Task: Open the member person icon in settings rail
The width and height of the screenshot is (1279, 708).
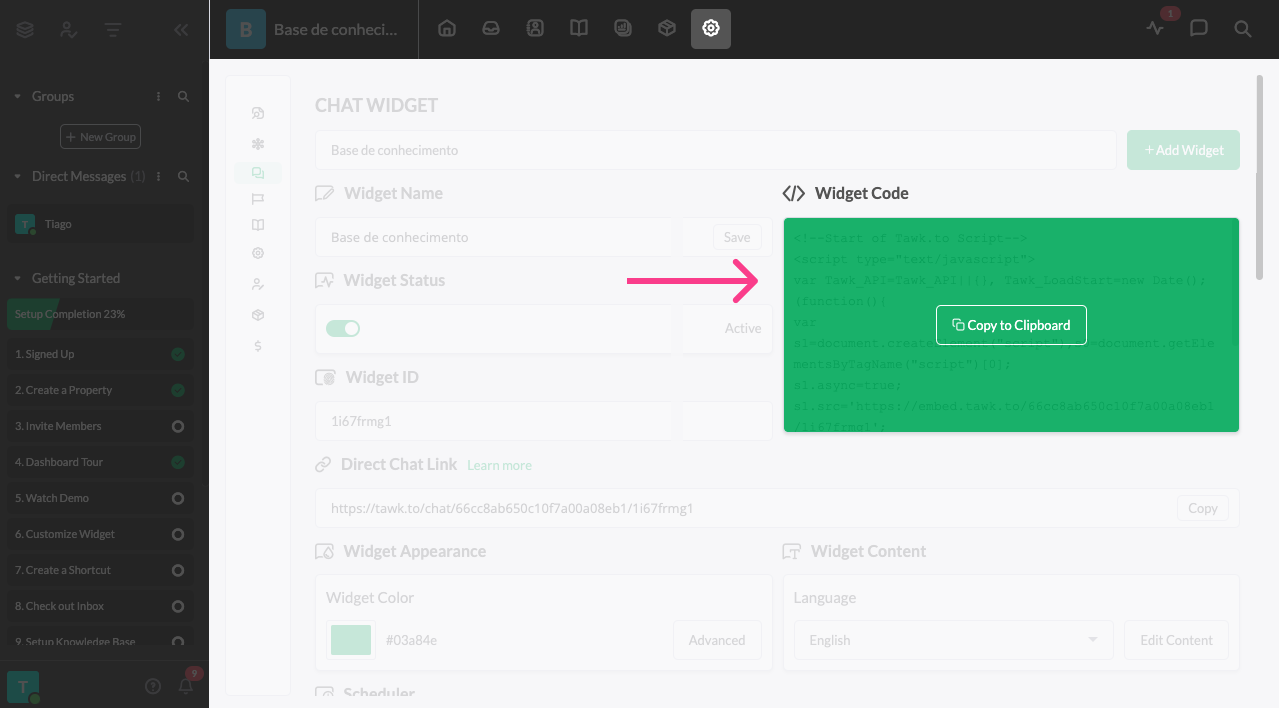Action: 258,284
